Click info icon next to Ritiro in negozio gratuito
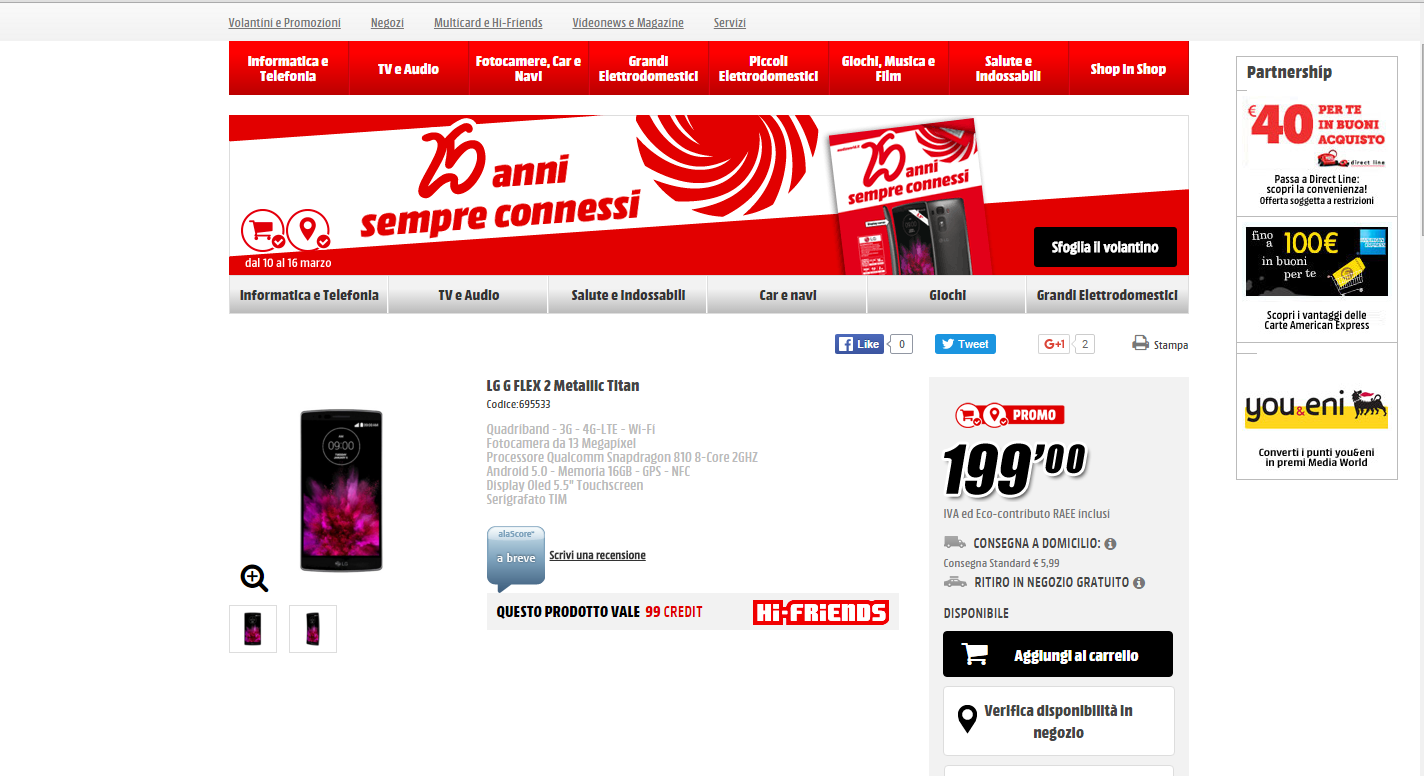Screen dimensions: 1424x776 1139,583
